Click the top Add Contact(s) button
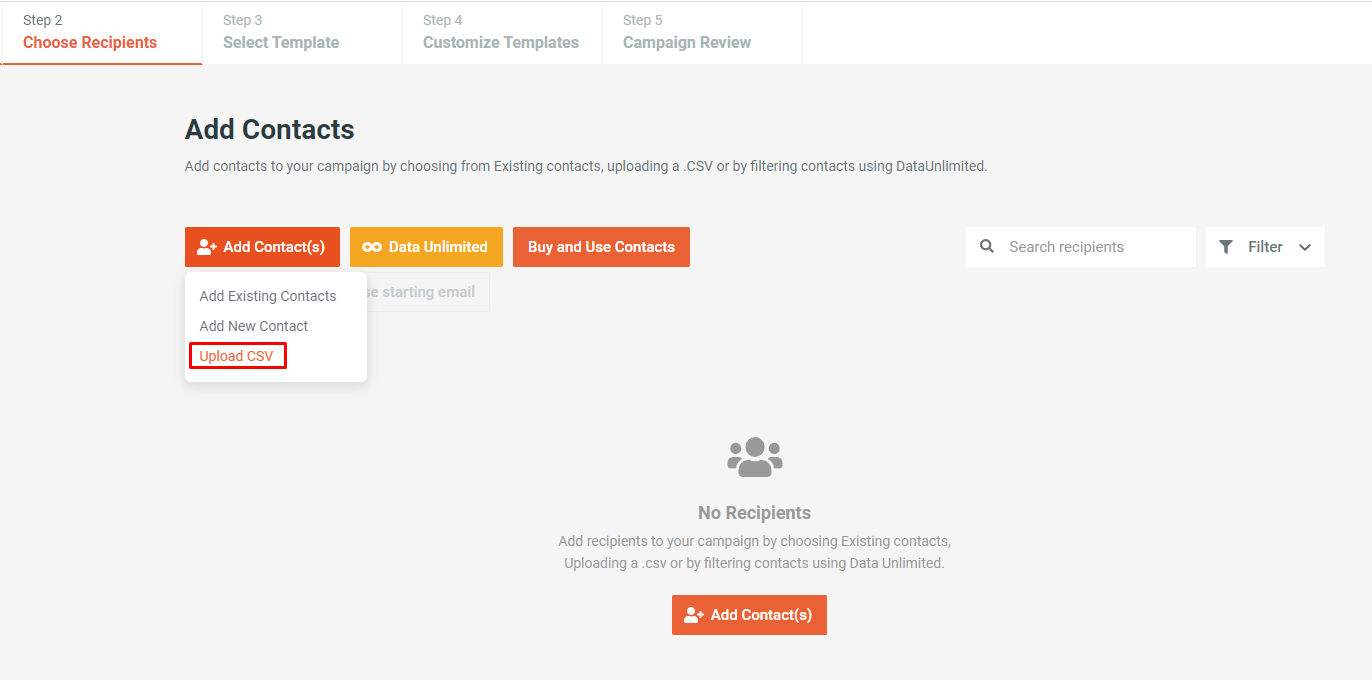Screen dimensions: 1372x680 coord(262,246)
